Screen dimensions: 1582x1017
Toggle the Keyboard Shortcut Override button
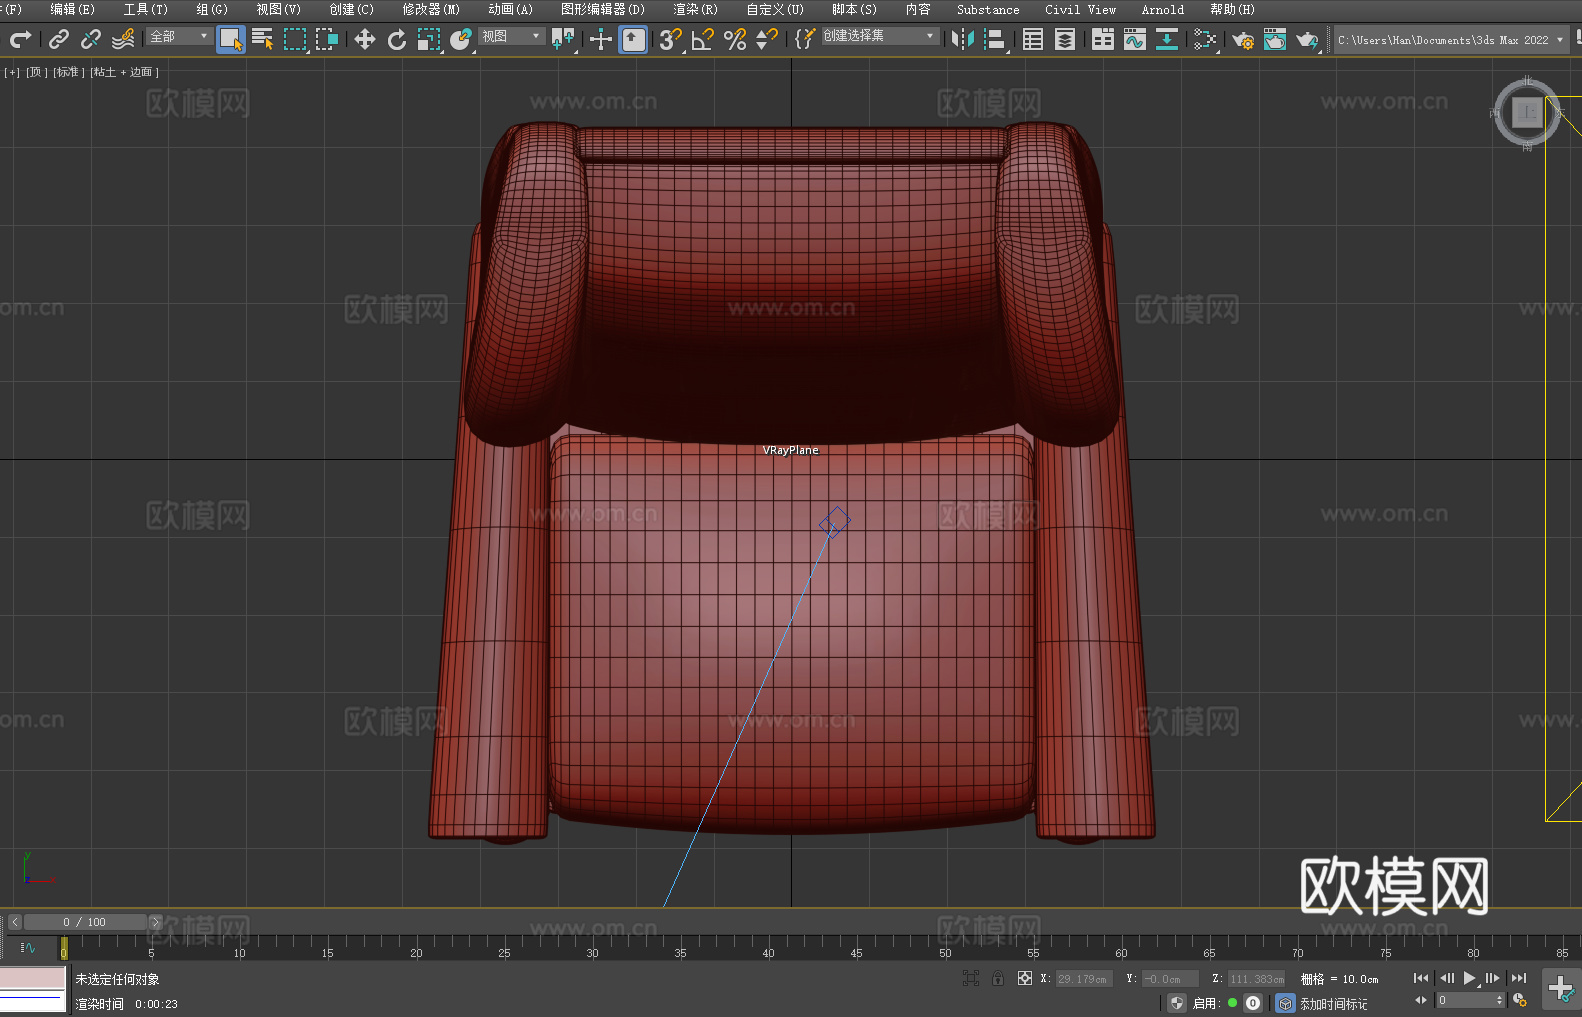[633, 39]
